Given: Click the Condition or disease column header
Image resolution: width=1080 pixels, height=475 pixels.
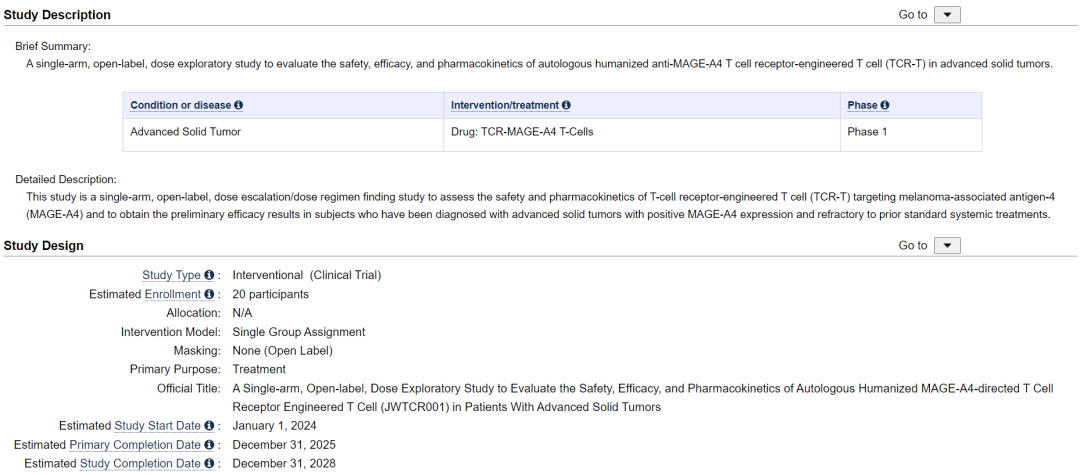Looking at the screenshot, I should (180, 105).
